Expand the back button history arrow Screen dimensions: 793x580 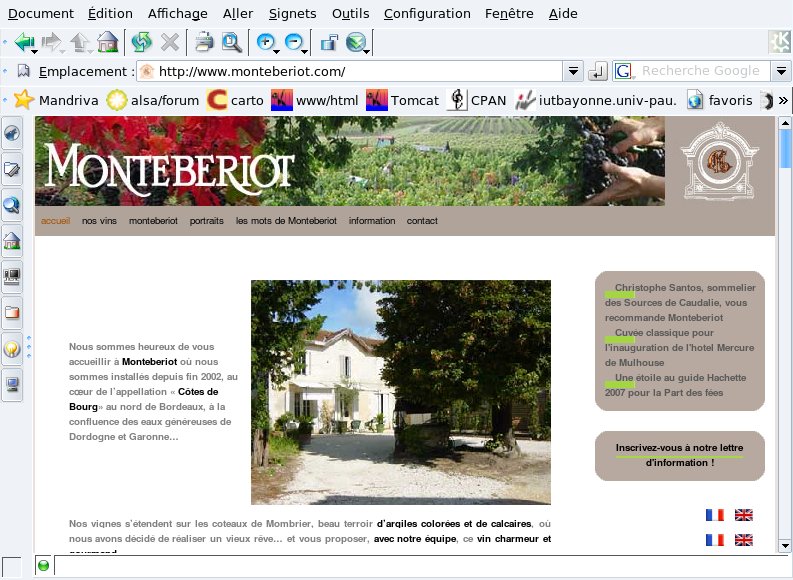coord(34,51)
